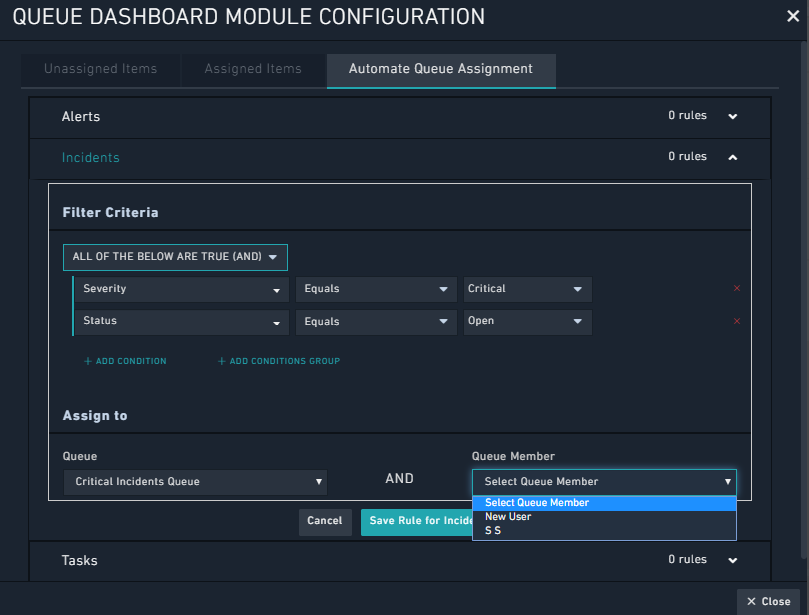Screen dimensions: 809x615
Task: Choose Select Queue Member option in list
Action: point(604,503)
